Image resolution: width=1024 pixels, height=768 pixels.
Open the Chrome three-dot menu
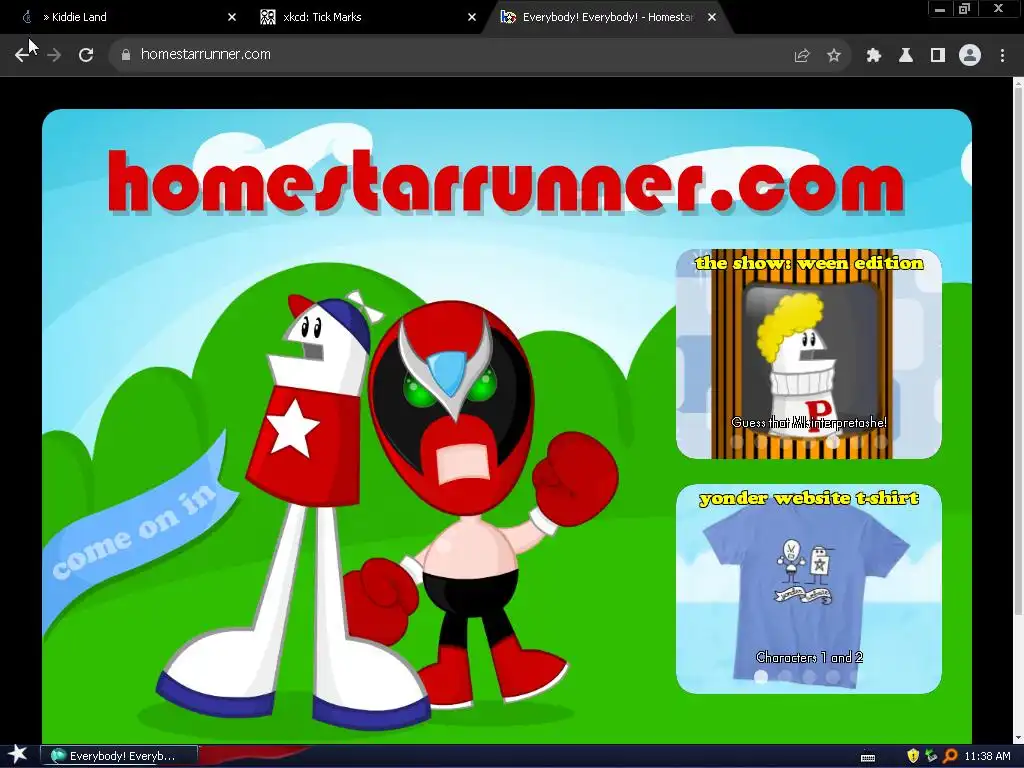click(x=1002, y=55)
